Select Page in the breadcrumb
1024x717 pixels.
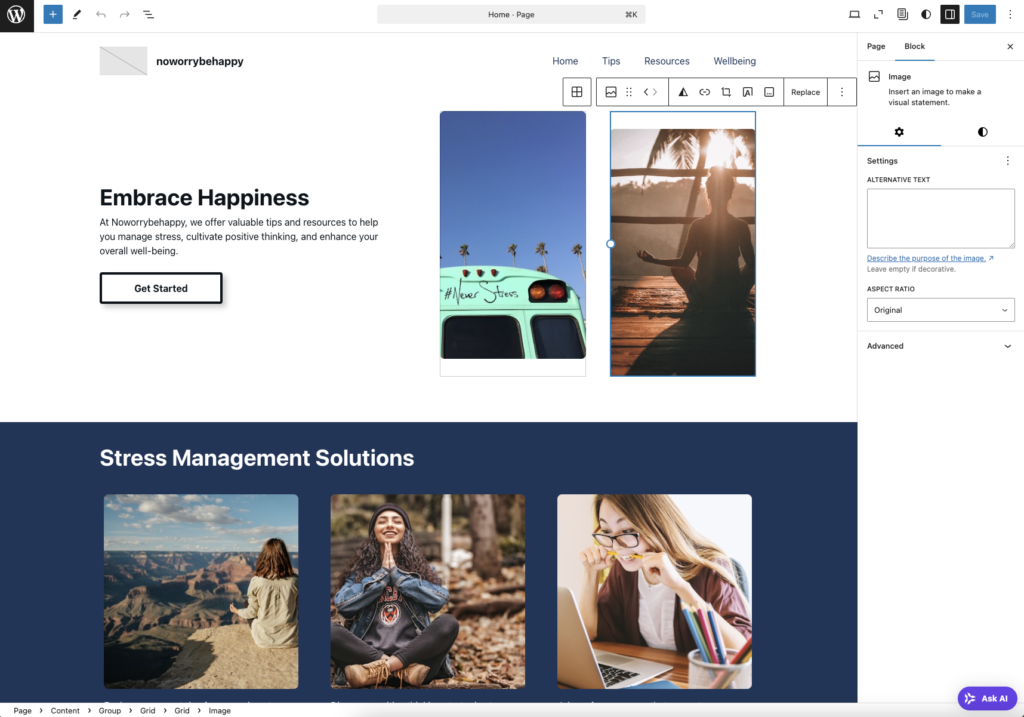click(22, 710)
